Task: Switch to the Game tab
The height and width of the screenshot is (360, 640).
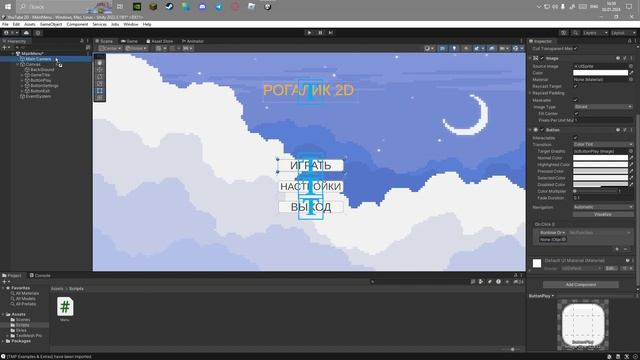Action: [129, 41]
